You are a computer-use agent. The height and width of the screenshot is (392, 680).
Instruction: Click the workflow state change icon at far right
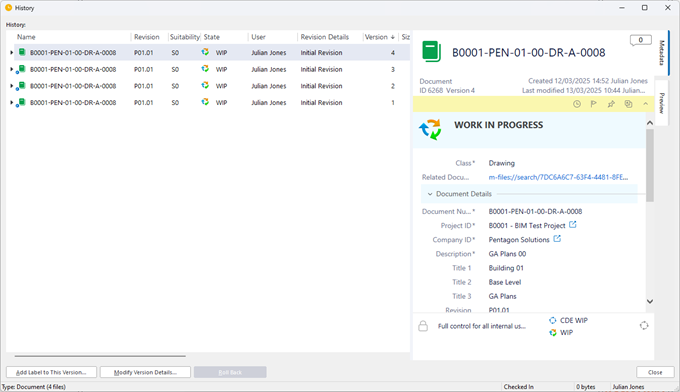[644, 326]
